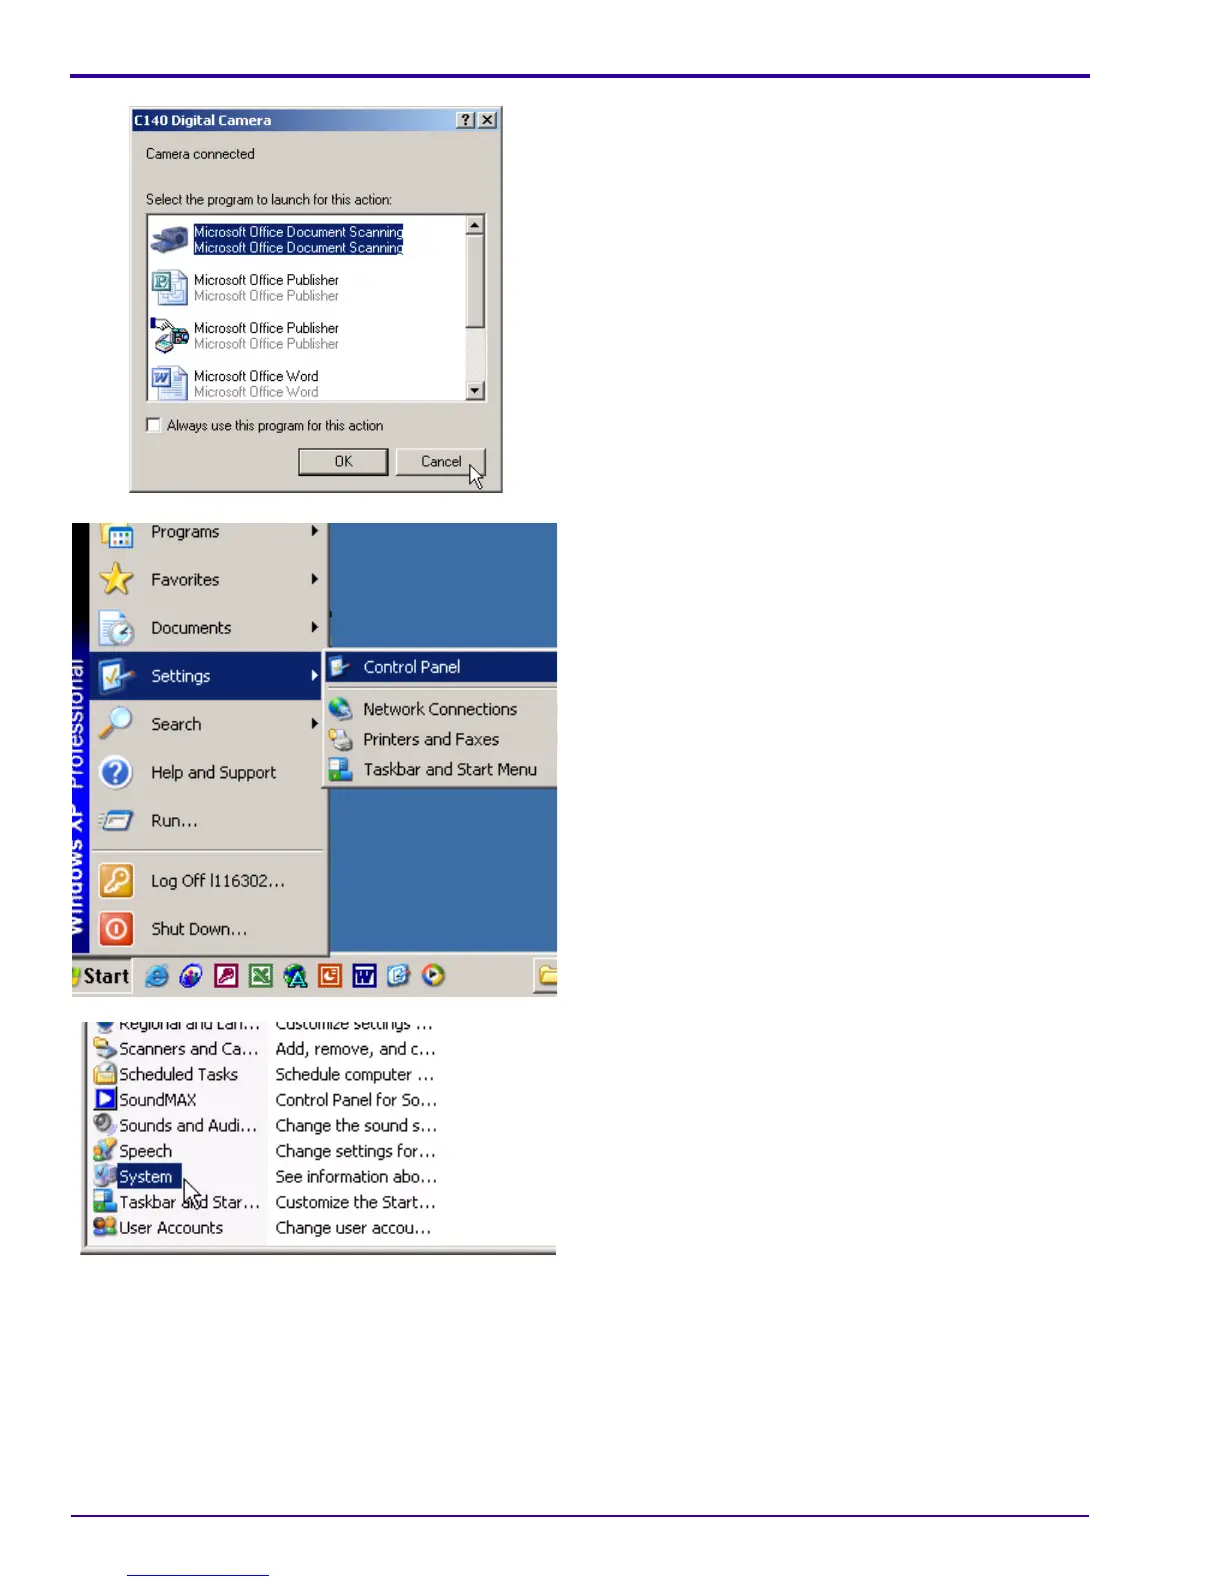Expand Favorites submenu arrow
The width and height of the screenshot is (1224, 1584).
pyautogui.click(x=314, y=579)
